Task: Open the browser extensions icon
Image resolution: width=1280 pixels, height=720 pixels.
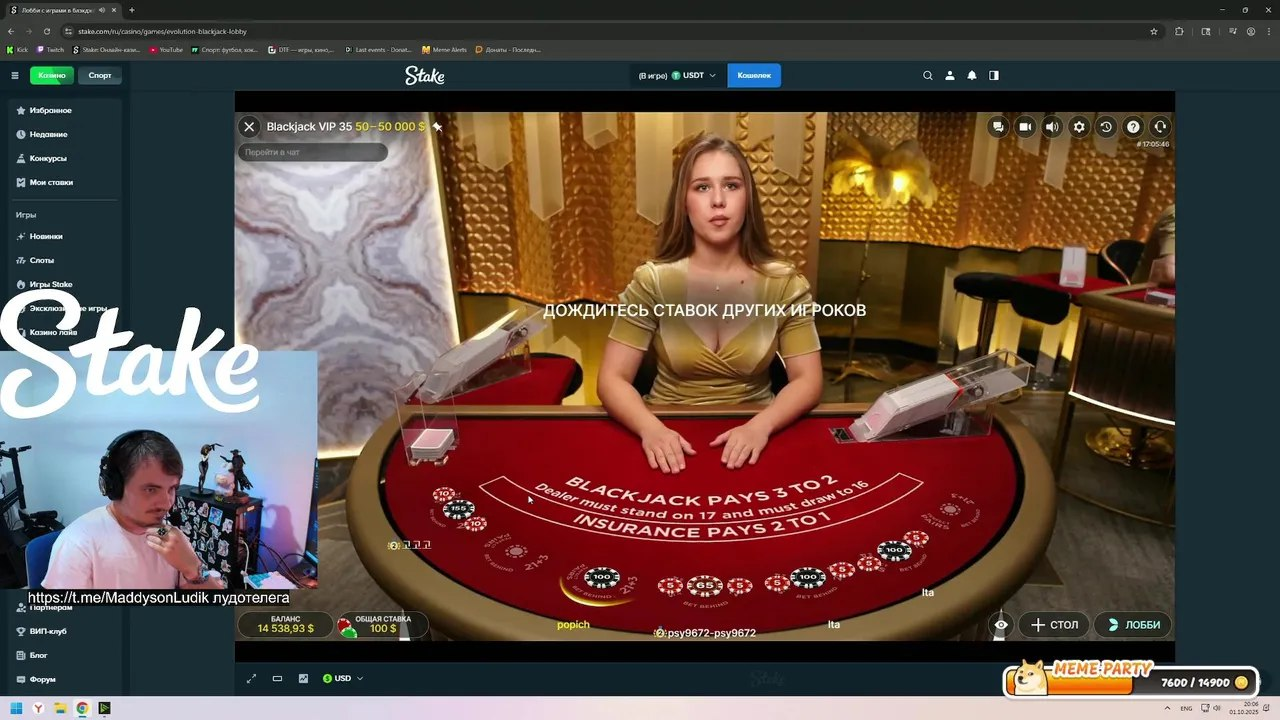Action: pyautogui.click(x=1179, y=31)
